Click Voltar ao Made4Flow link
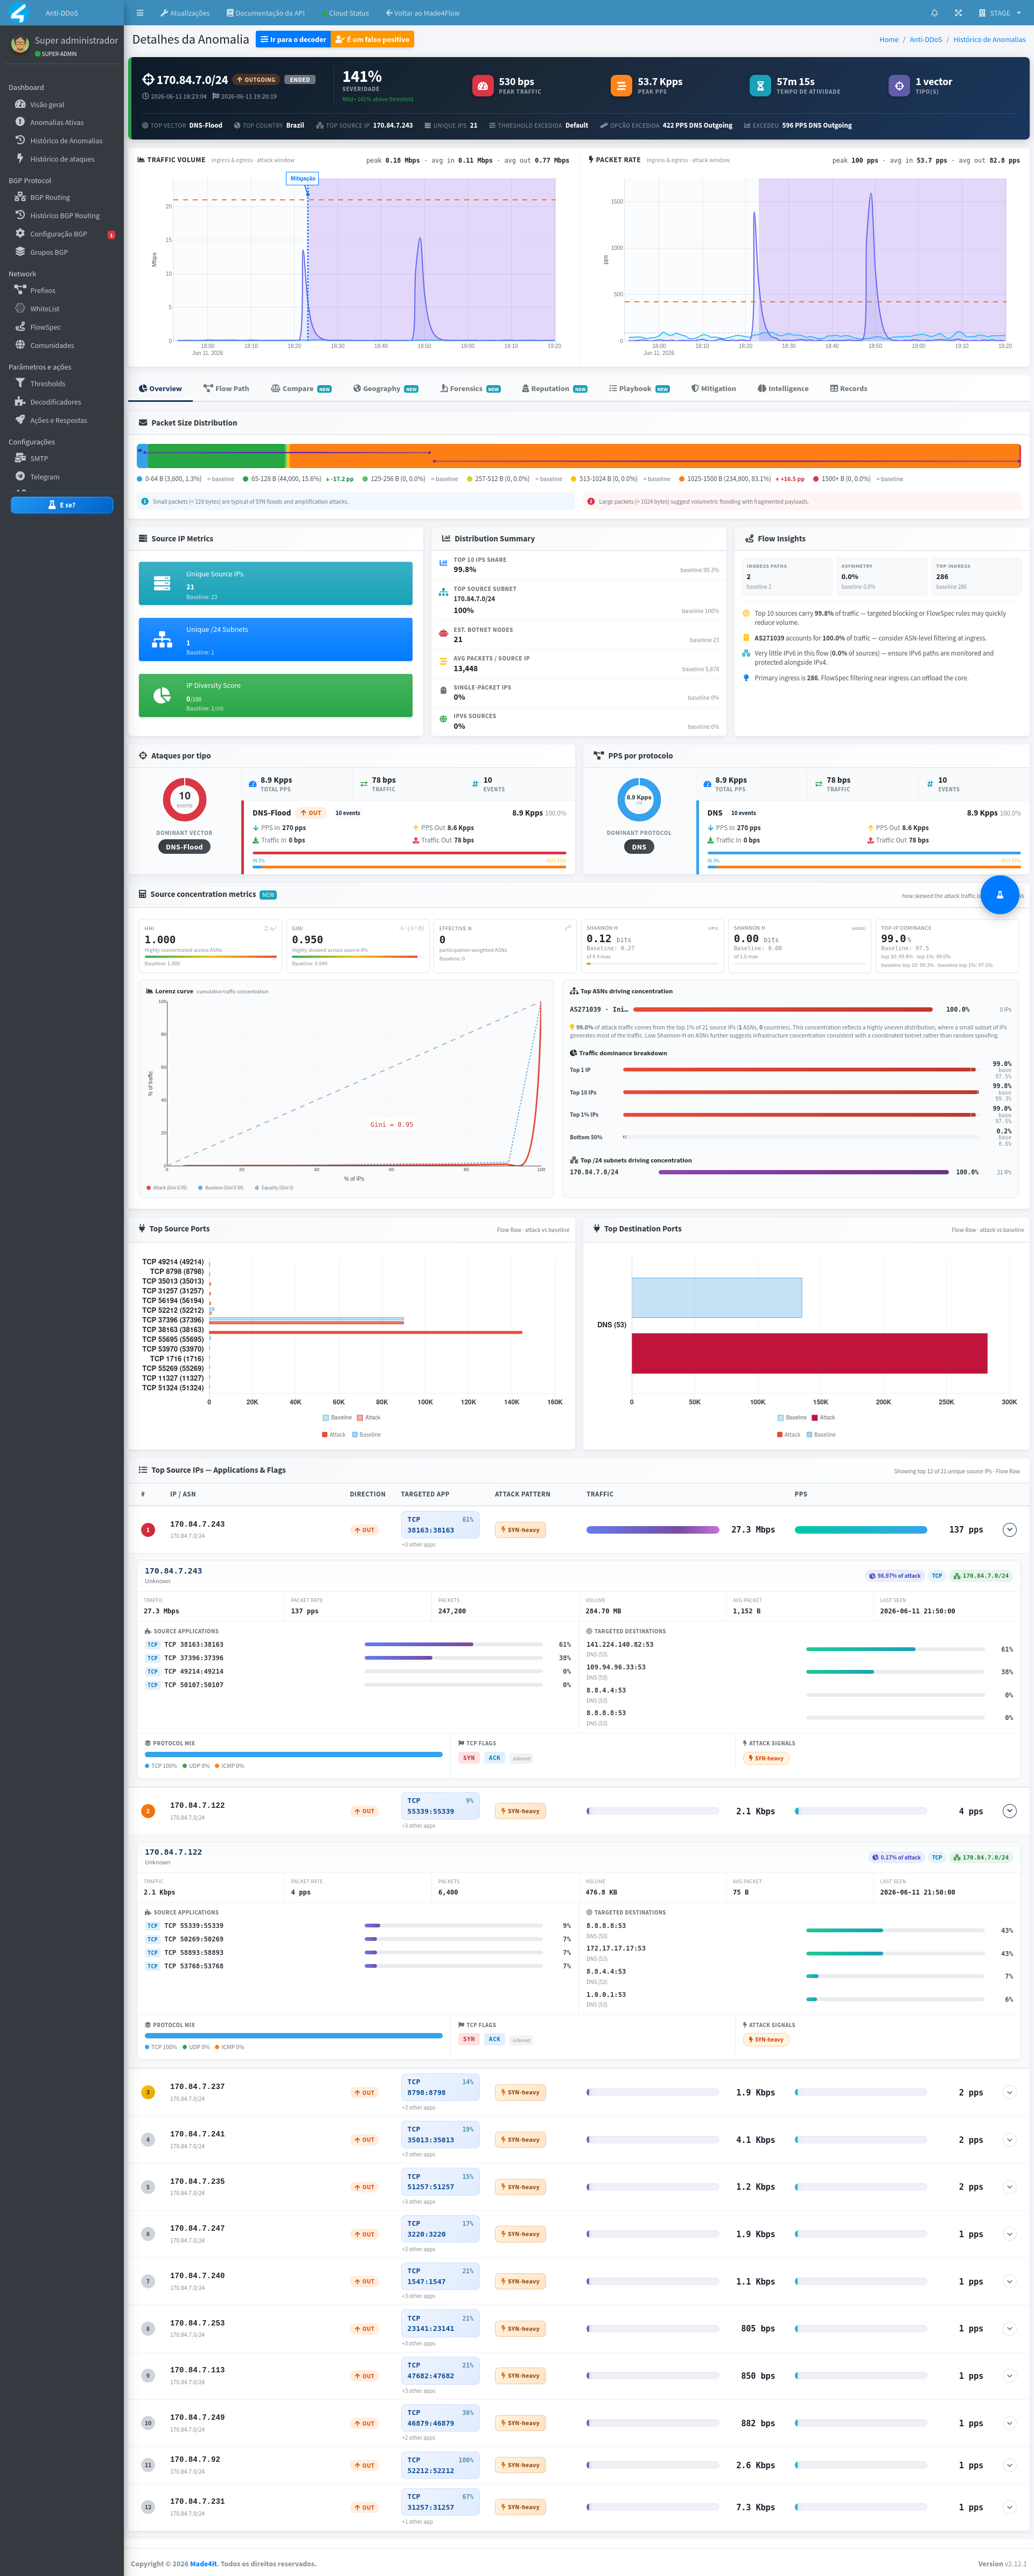This screenshot has width=1034, height=2576. tap(423, 13)
